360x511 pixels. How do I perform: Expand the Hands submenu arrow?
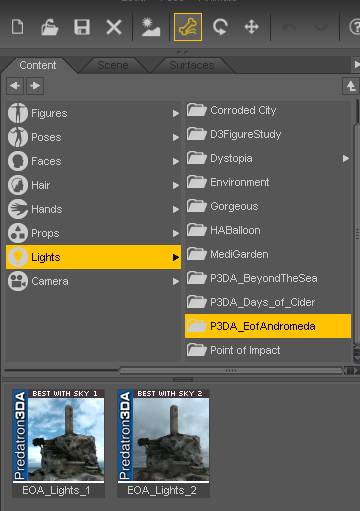click(x=176, y=209)
